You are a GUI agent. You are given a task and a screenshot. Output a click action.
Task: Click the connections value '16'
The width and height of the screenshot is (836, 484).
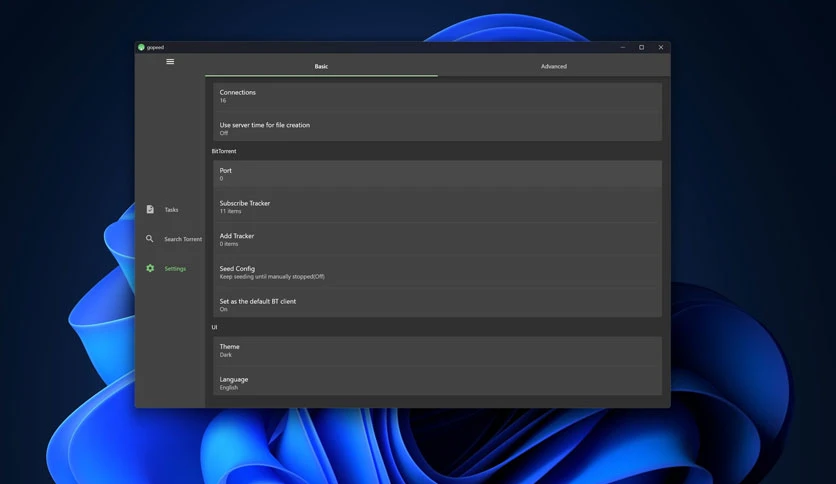(223, 100)
